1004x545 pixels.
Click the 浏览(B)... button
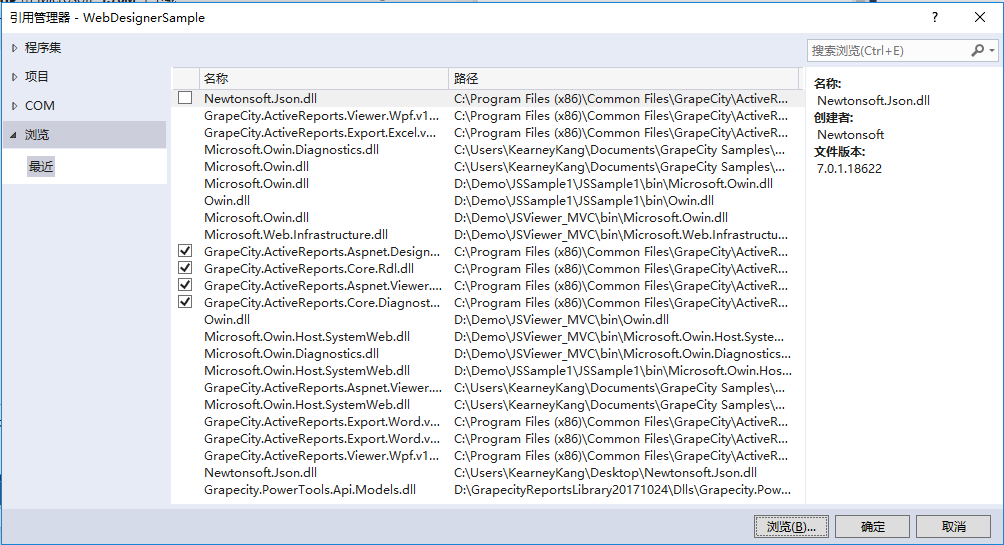791,526
